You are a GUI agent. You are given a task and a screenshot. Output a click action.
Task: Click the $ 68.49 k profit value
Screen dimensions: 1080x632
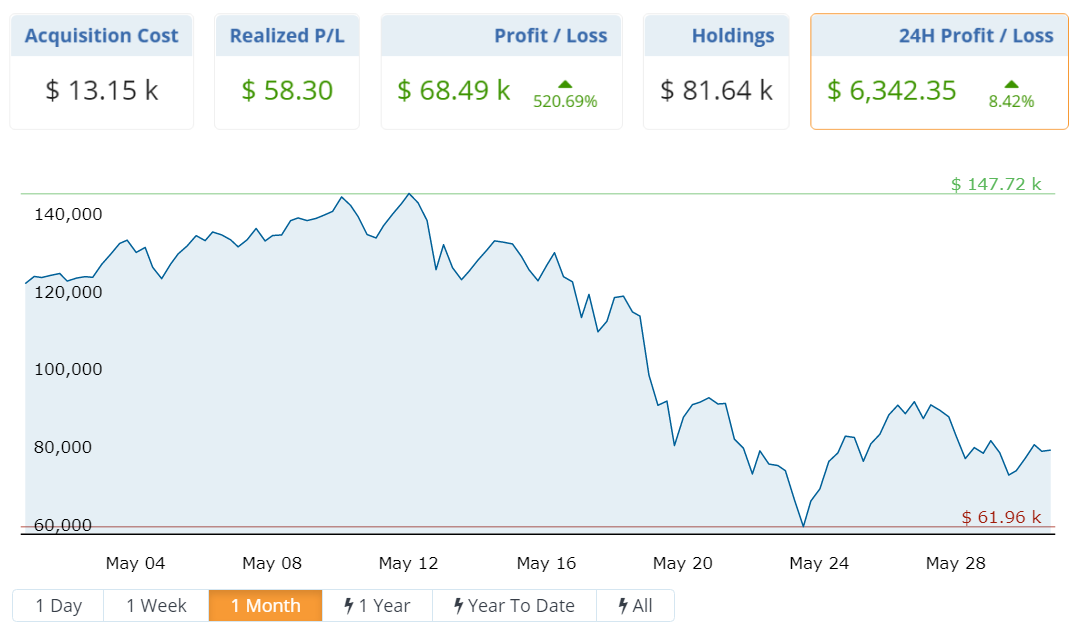tap(454, 91)
